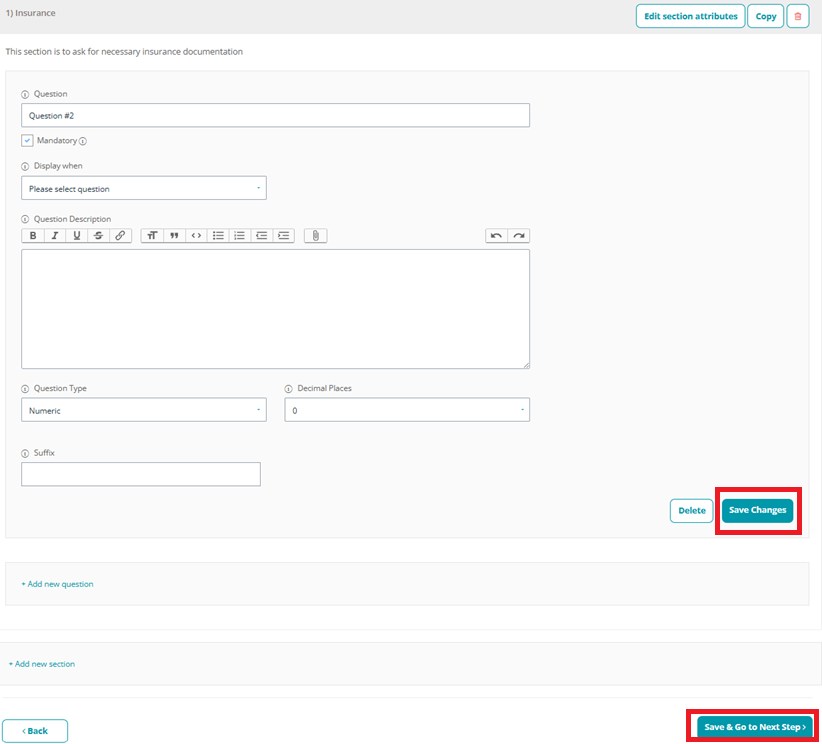The image size is (822, 744).
Task: Click the '1) Insurance' section heading
Action: [30, 13]
